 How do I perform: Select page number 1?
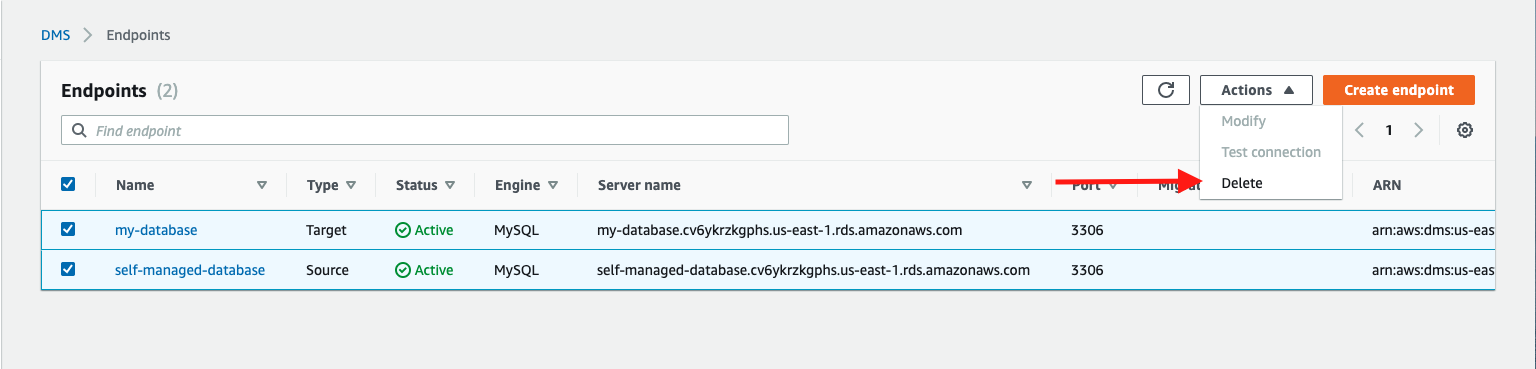(x=1389, y=130)
